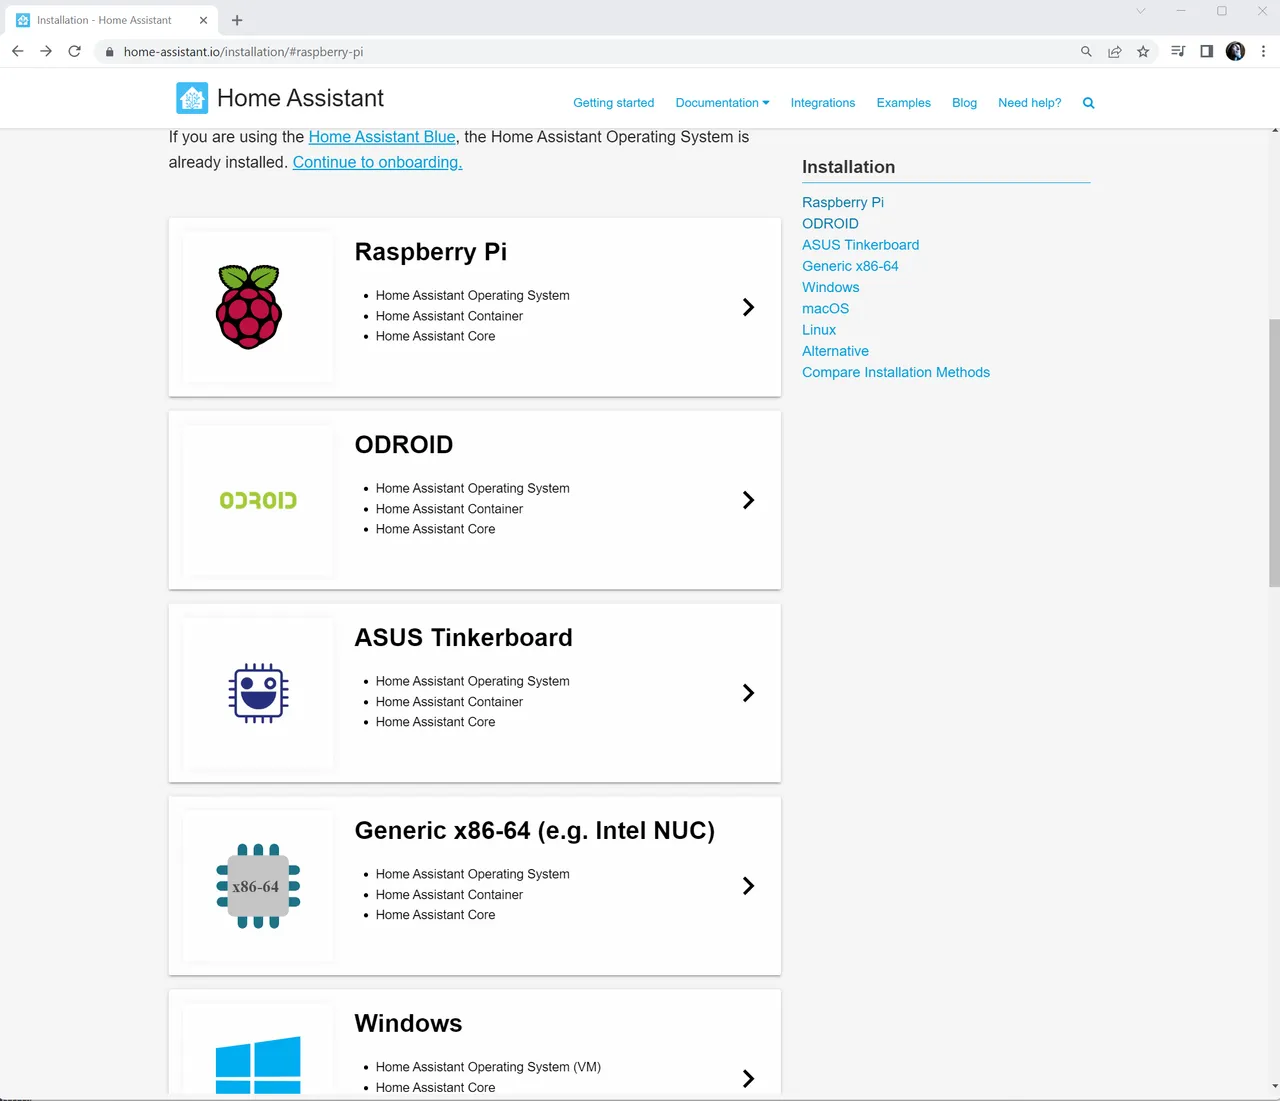Click the ASUS Tinkerboard card heading

[x=464, y=638]
